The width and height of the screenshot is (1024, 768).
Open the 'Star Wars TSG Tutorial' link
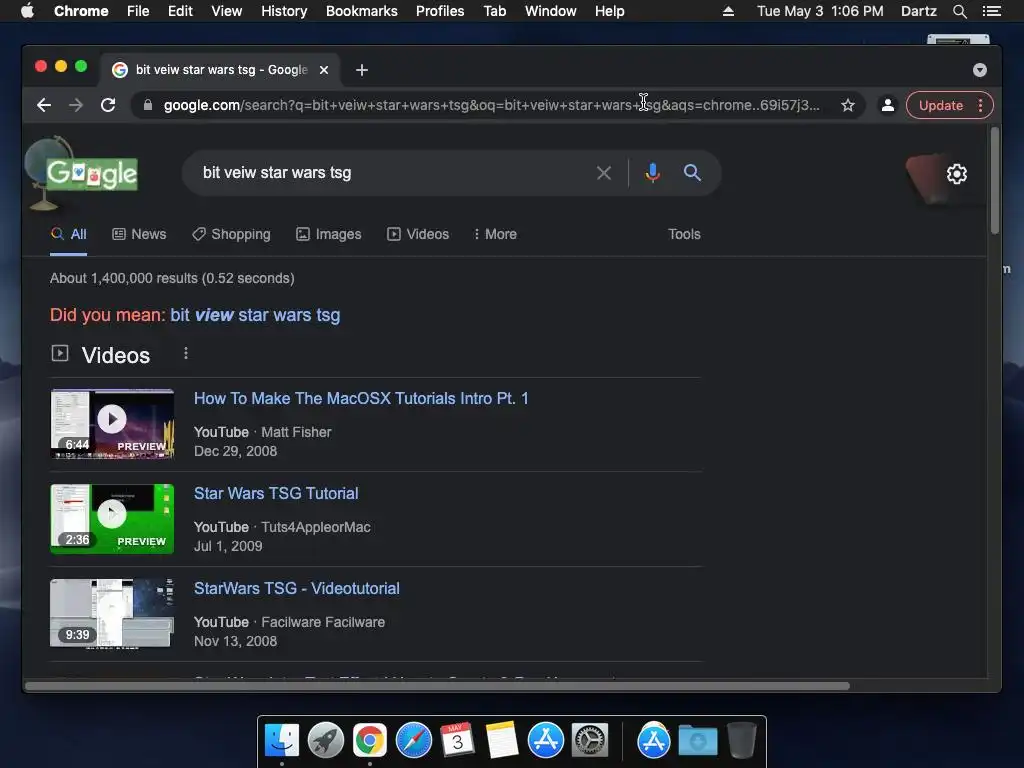tap(276, 493)
